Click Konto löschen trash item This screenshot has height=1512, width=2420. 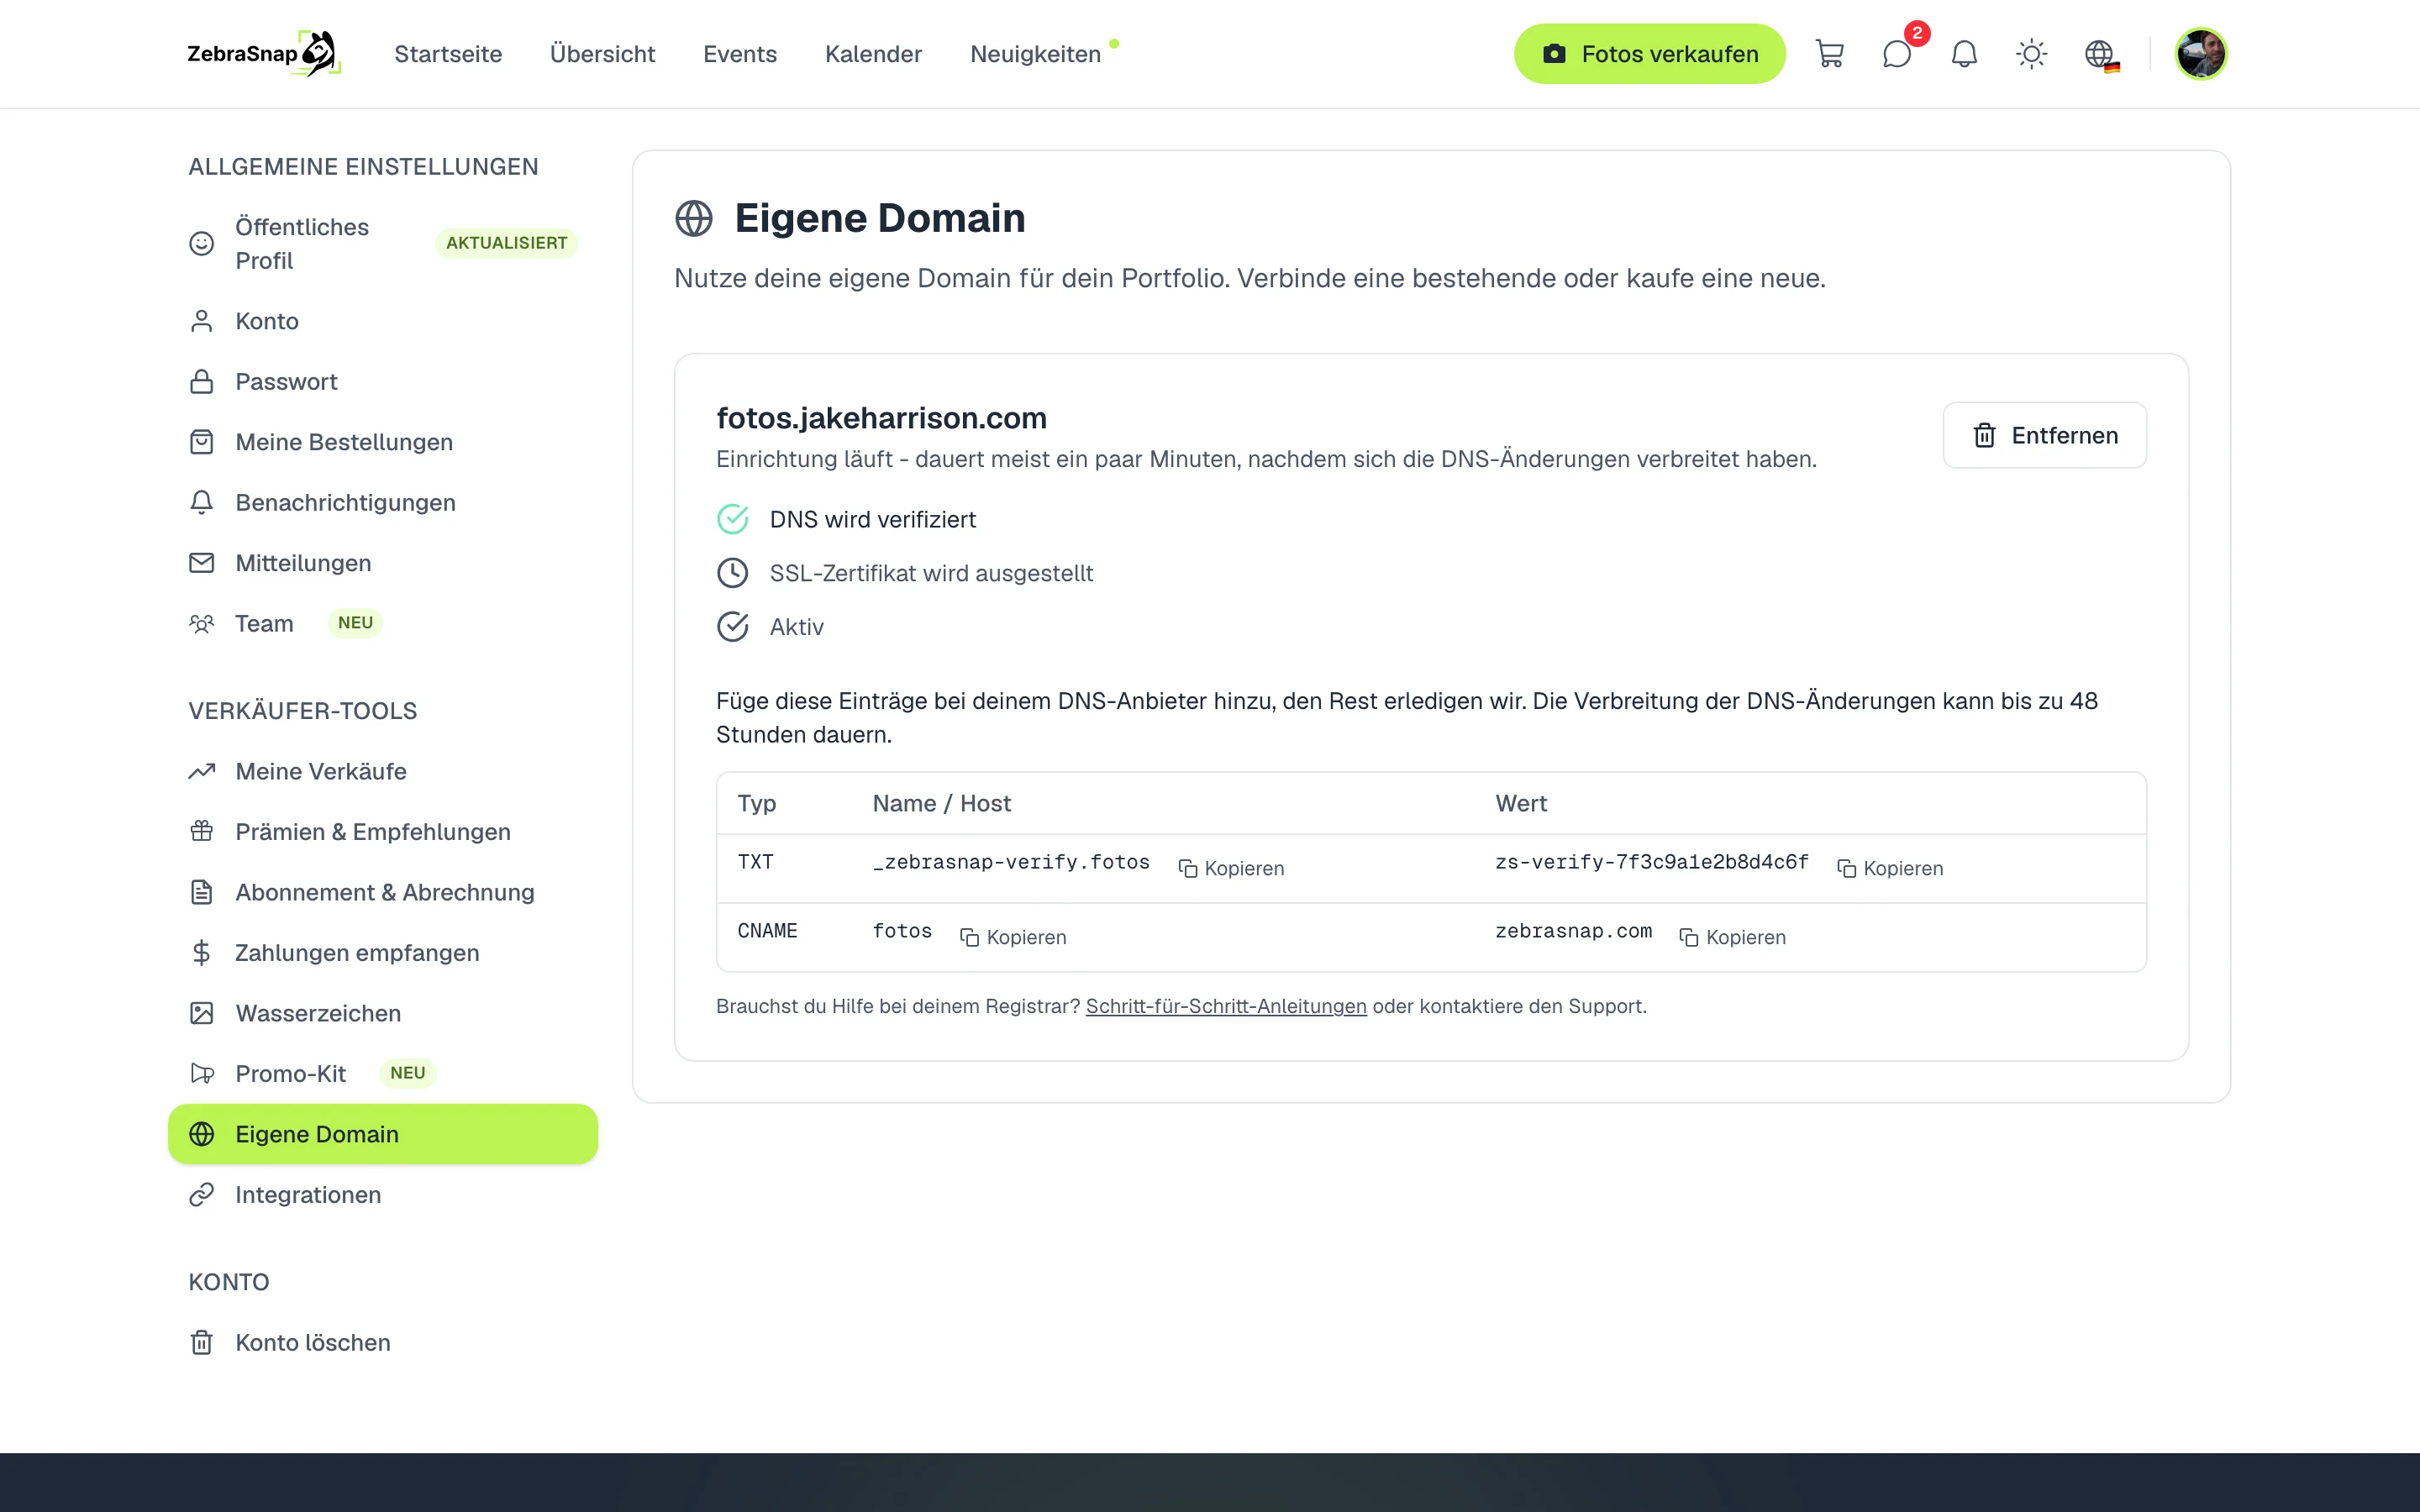[x=383, y=1342]
